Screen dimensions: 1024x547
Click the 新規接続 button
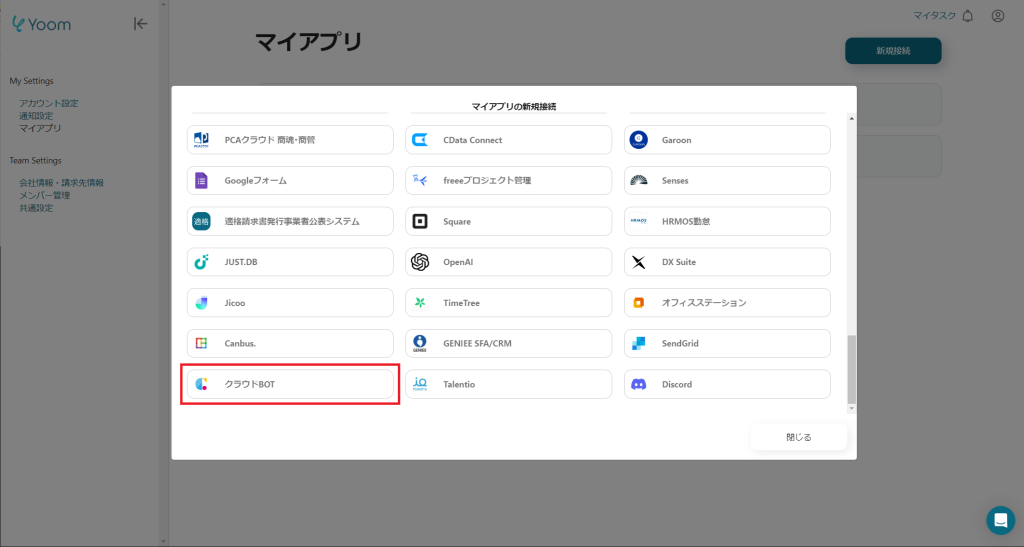point(893,51)
